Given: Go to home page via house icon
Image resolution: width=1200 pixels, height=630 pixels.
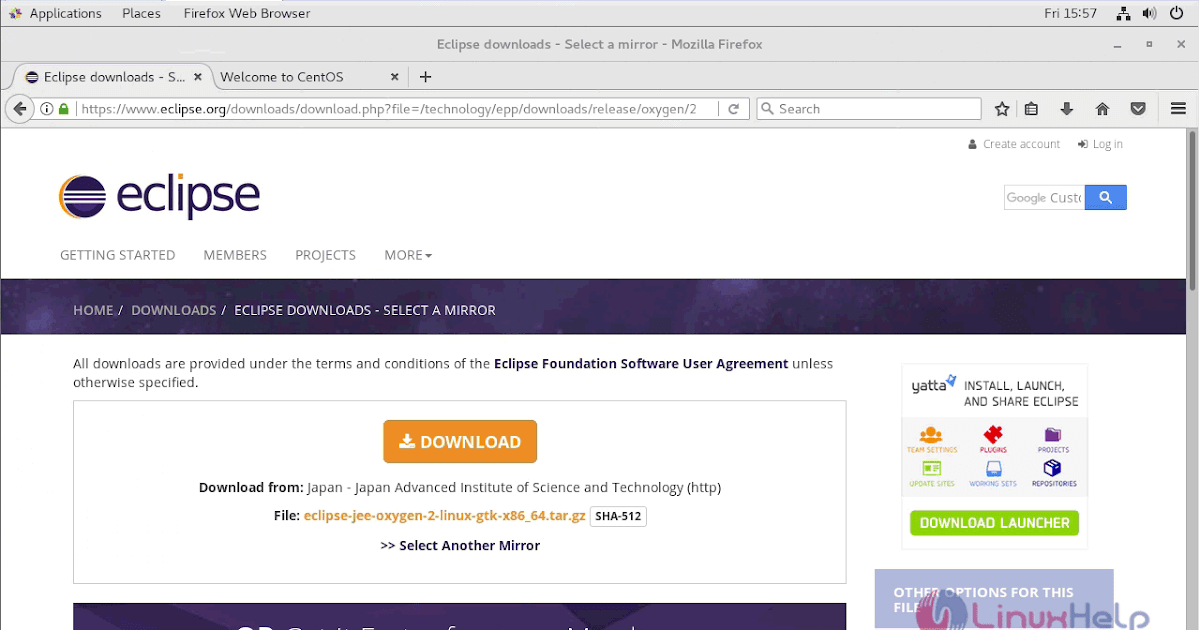Looking at the screenshot, I should point(1102,109).
